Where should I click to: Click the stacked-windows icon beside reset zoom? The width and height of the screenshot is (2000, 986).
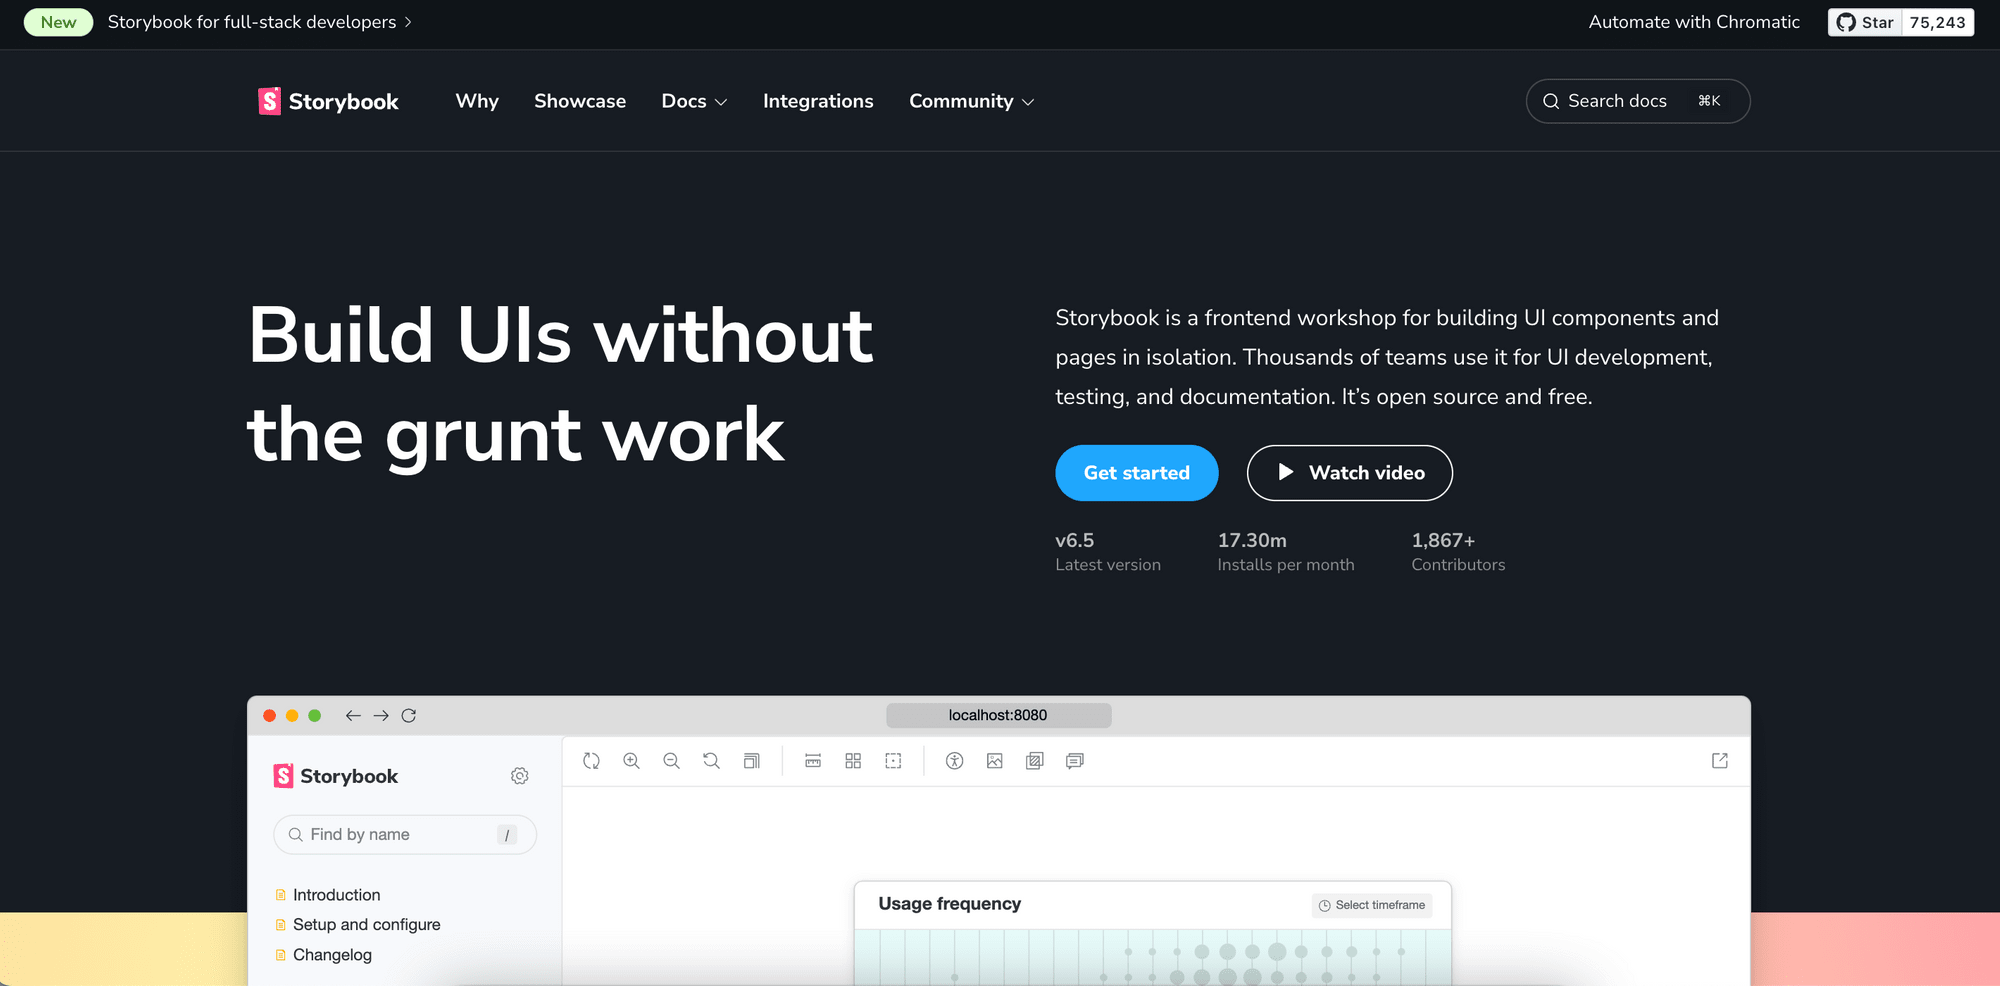click(x=752, y=761)
